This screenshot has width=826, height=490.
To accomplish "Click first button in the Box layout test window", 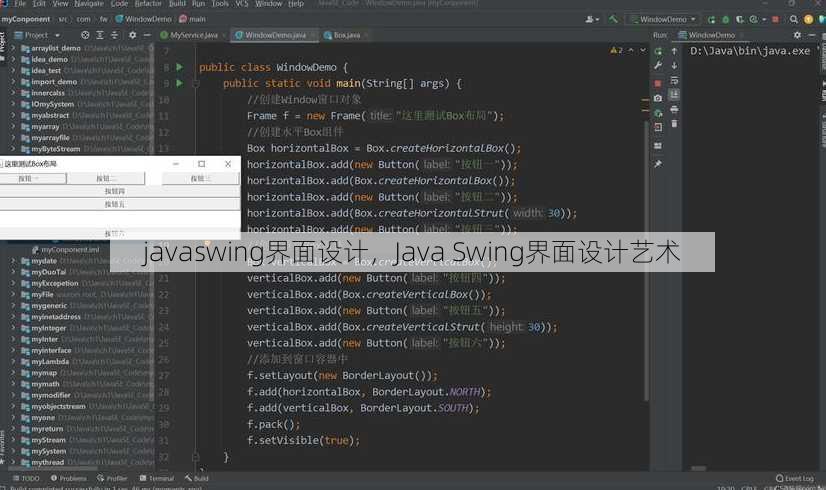I will point(33,179).
